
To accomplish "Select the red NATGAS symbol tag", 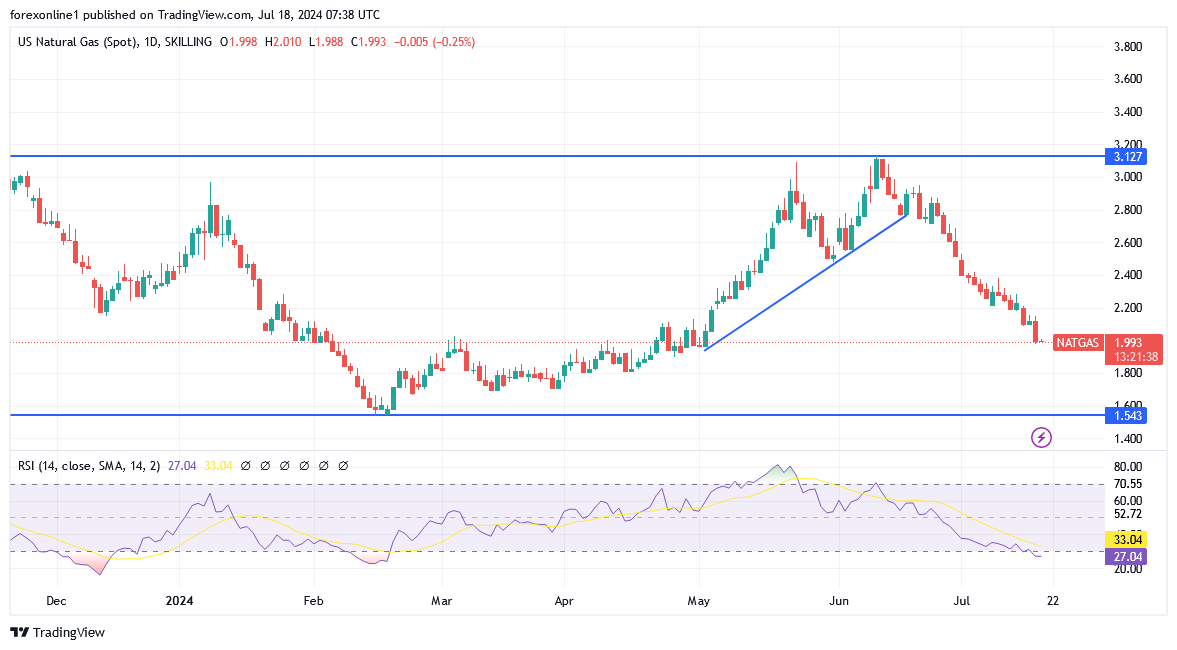I will pos(1078,343).
